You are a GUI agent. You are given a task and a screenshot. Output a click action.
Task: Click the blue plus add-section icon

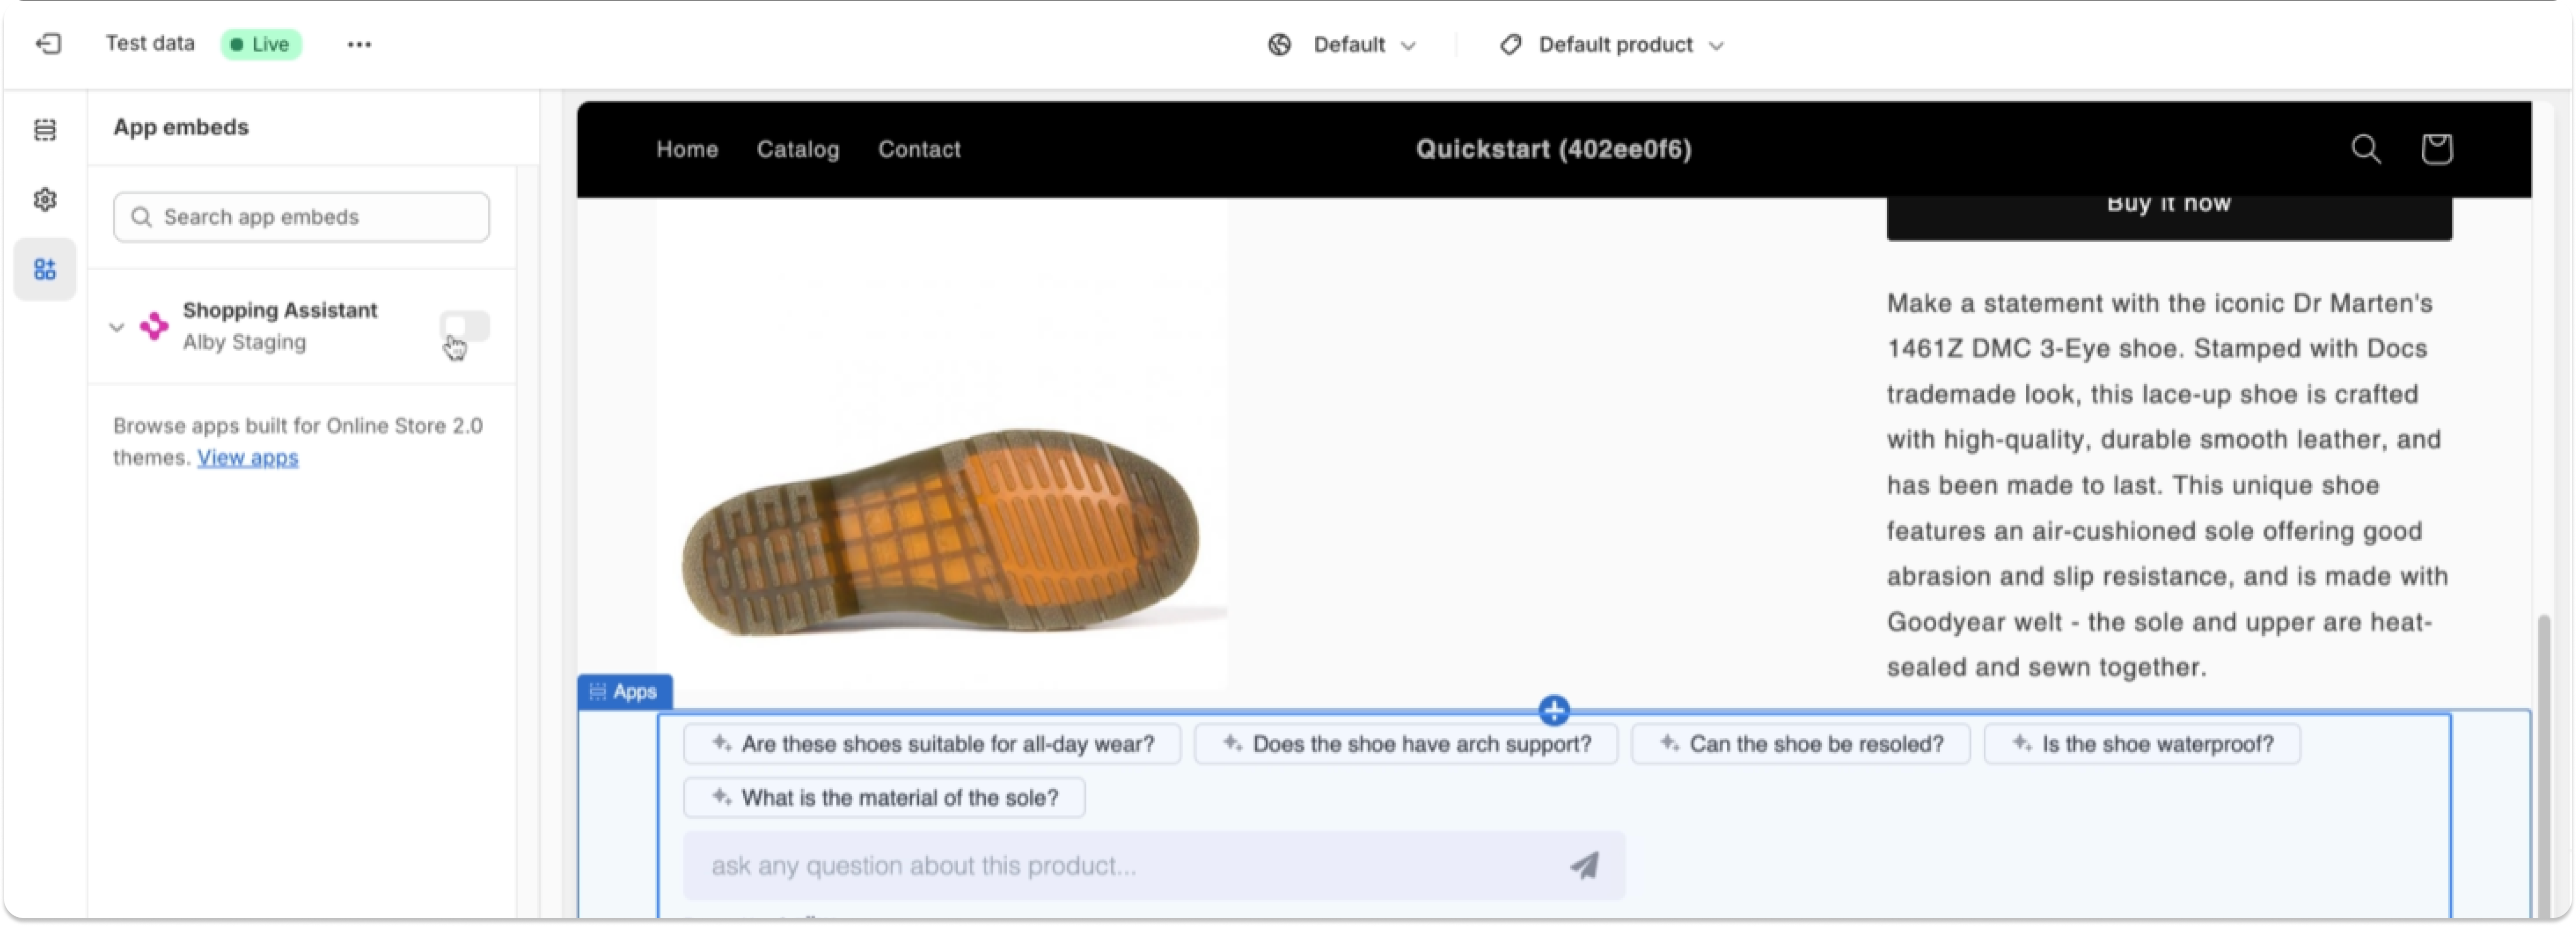click(1553, 711)
